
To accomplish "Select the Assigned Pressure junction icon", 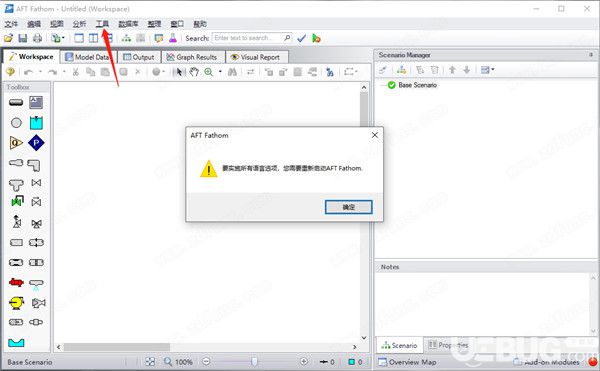I will [x=36, y=143].
